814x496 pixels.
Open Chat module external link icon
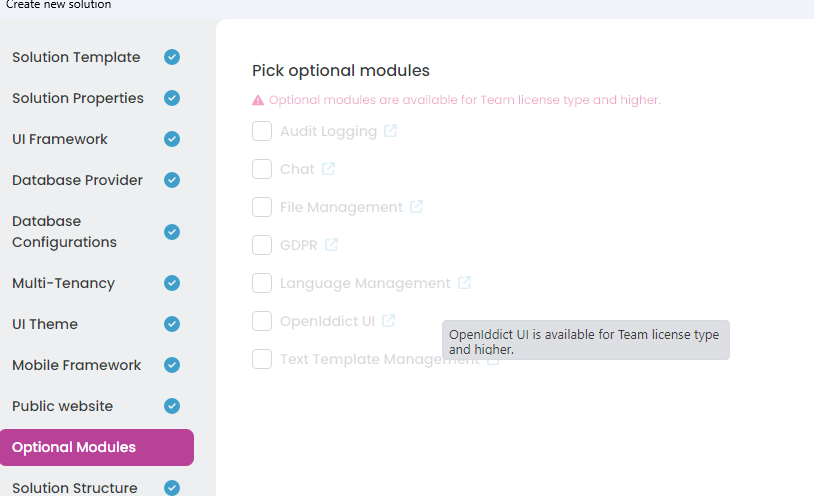tap(328, 169)
